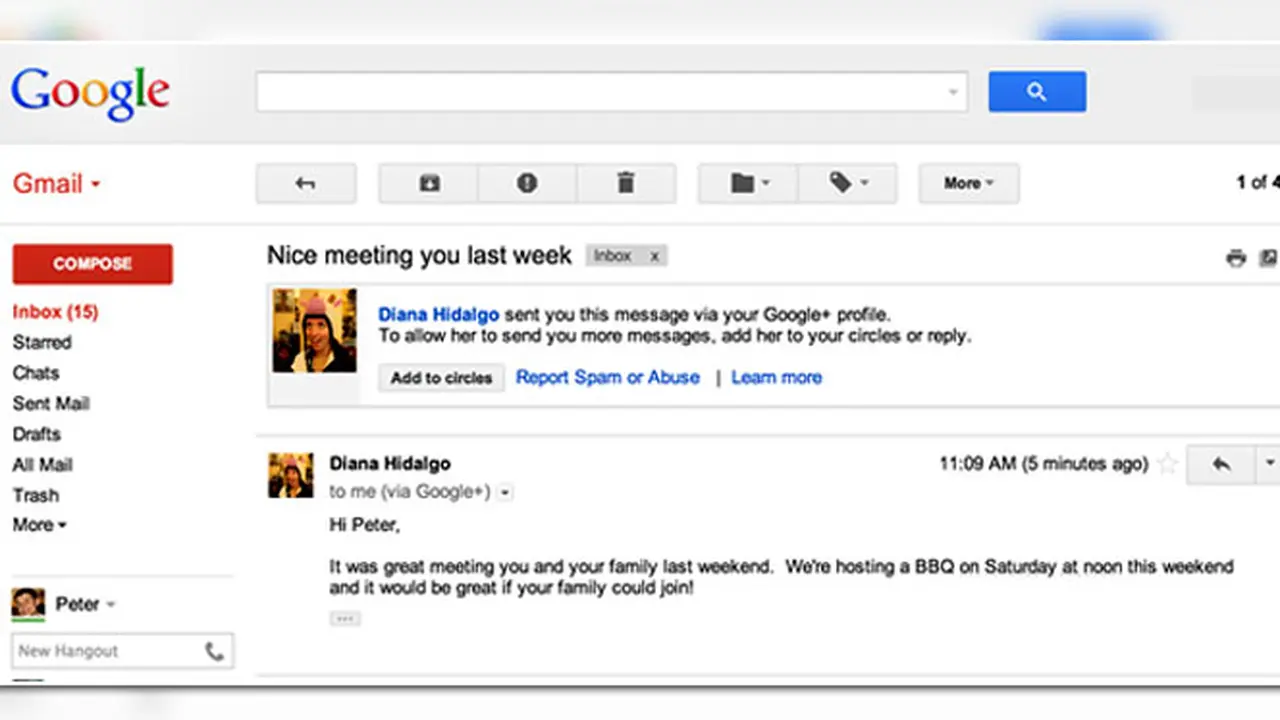Open the Learn more link
This screenshot has width=1280, height=720.
(777, 377)
